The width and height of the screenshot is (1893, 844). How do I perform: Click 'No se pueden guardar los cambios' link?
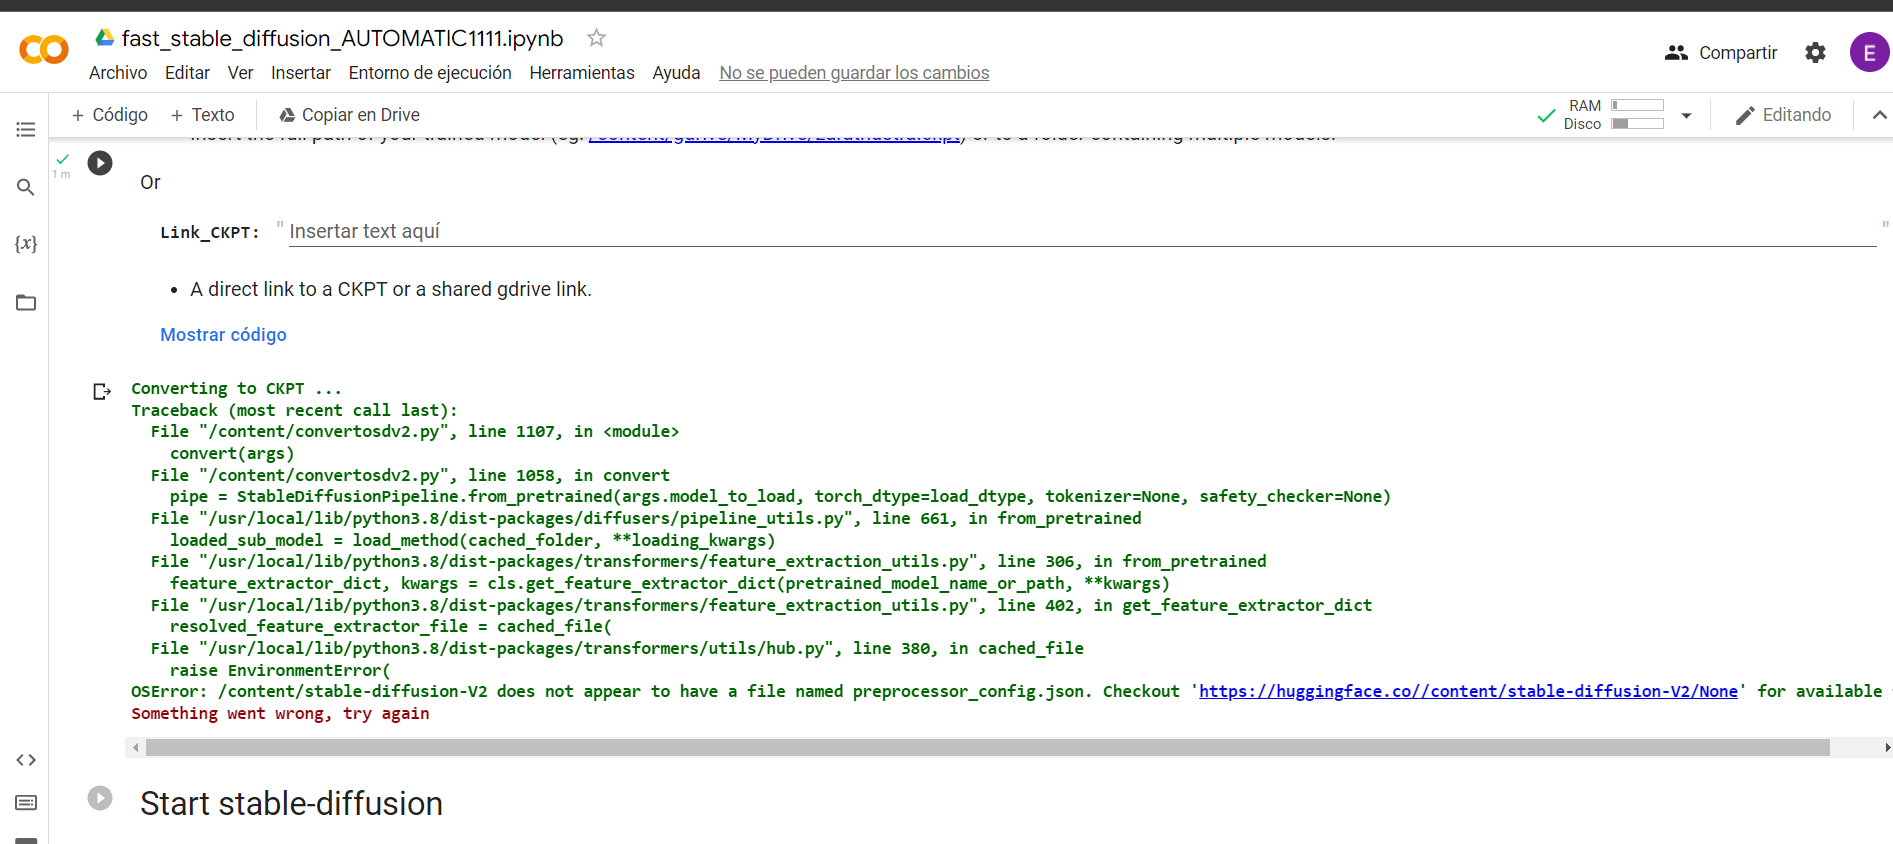(854, 73)
